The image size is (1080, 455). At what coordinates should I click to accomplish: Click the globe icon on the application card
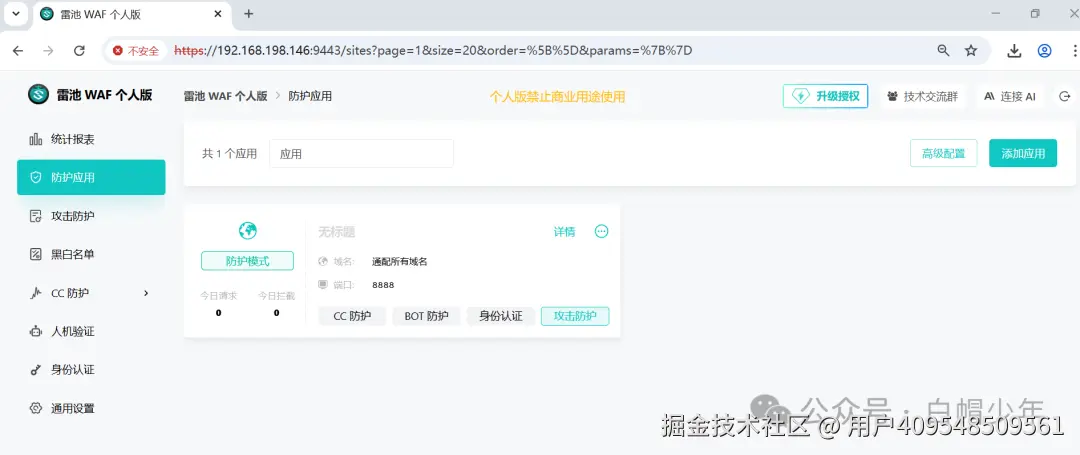(247, 231)
